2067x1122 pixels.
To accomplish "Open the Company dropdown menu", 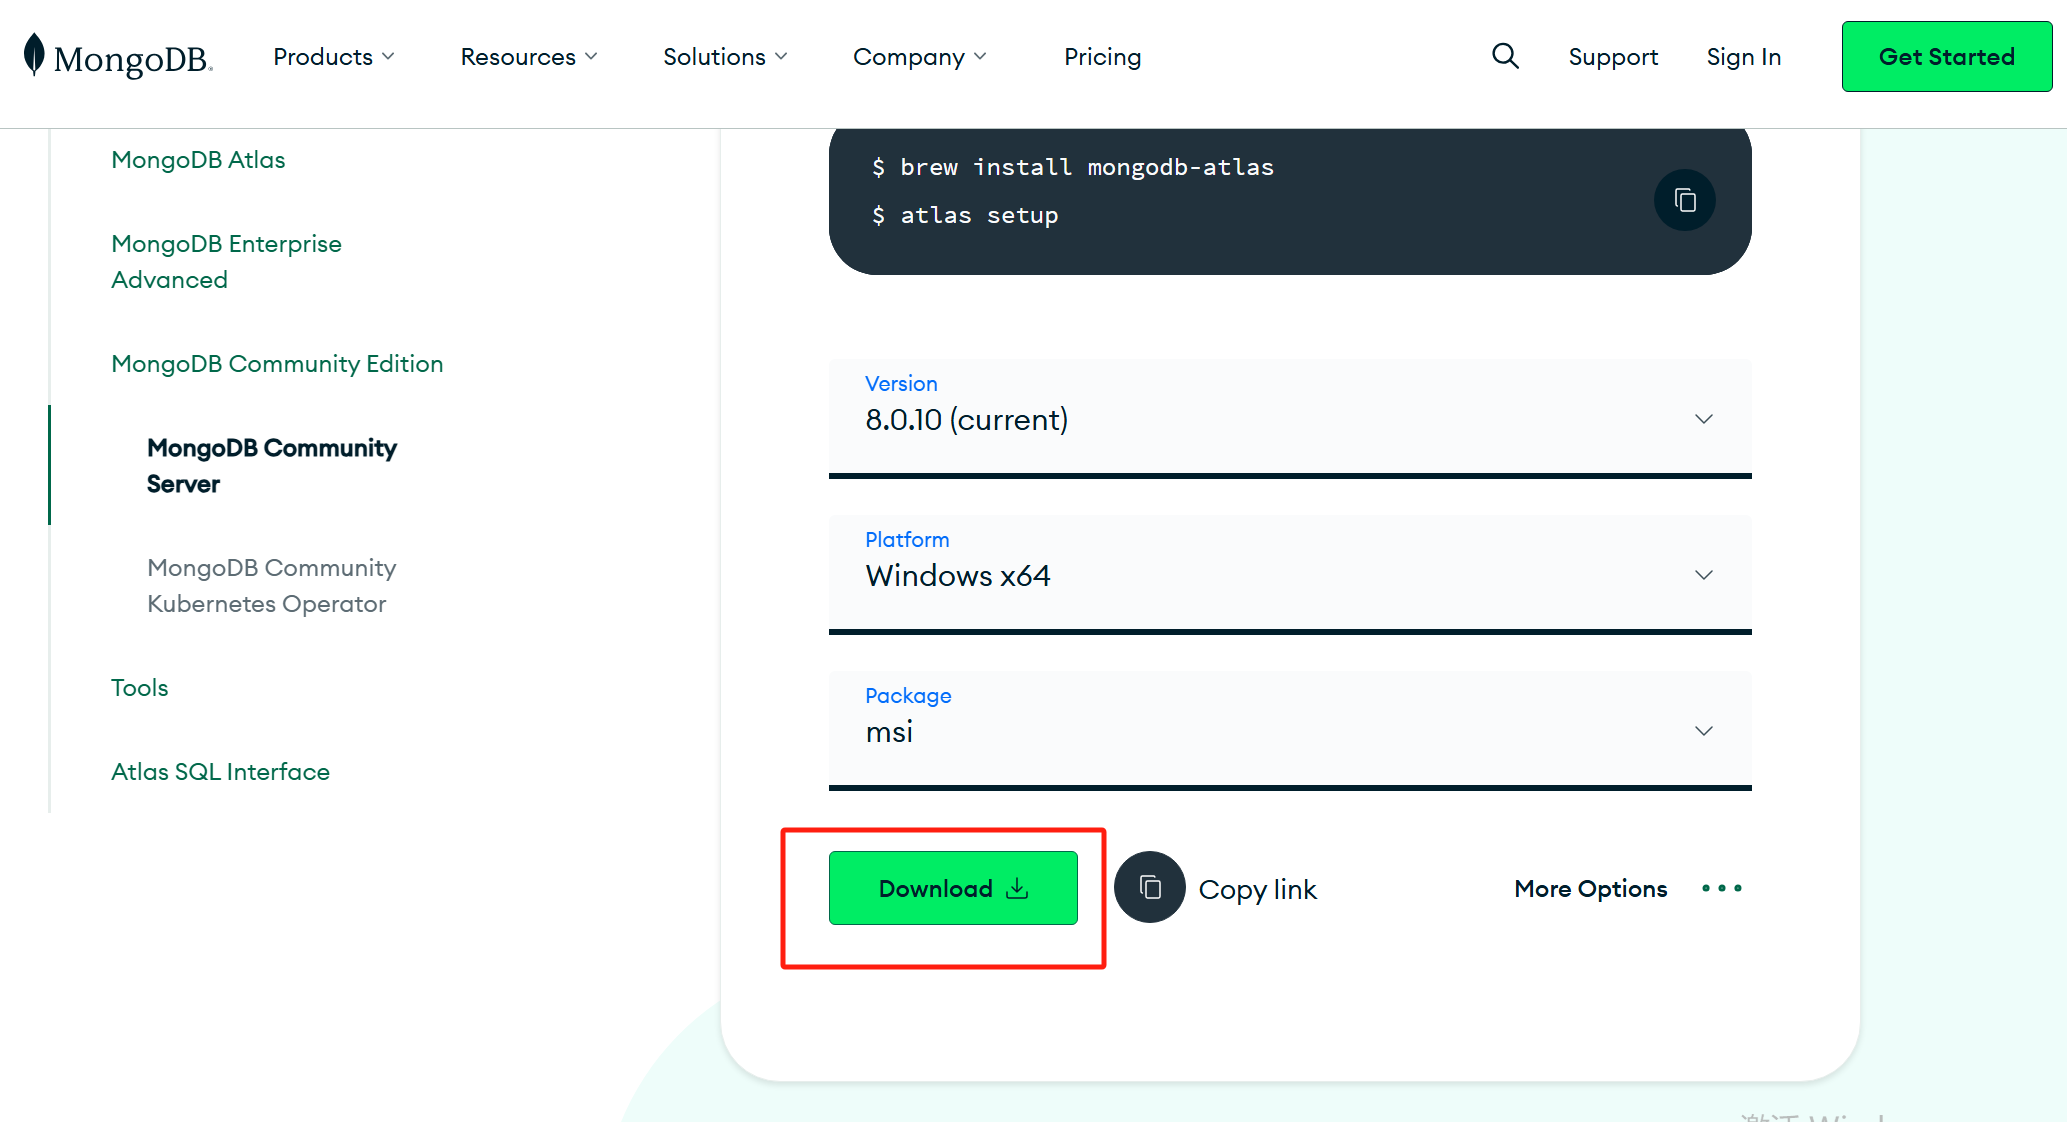I will 919,57.
